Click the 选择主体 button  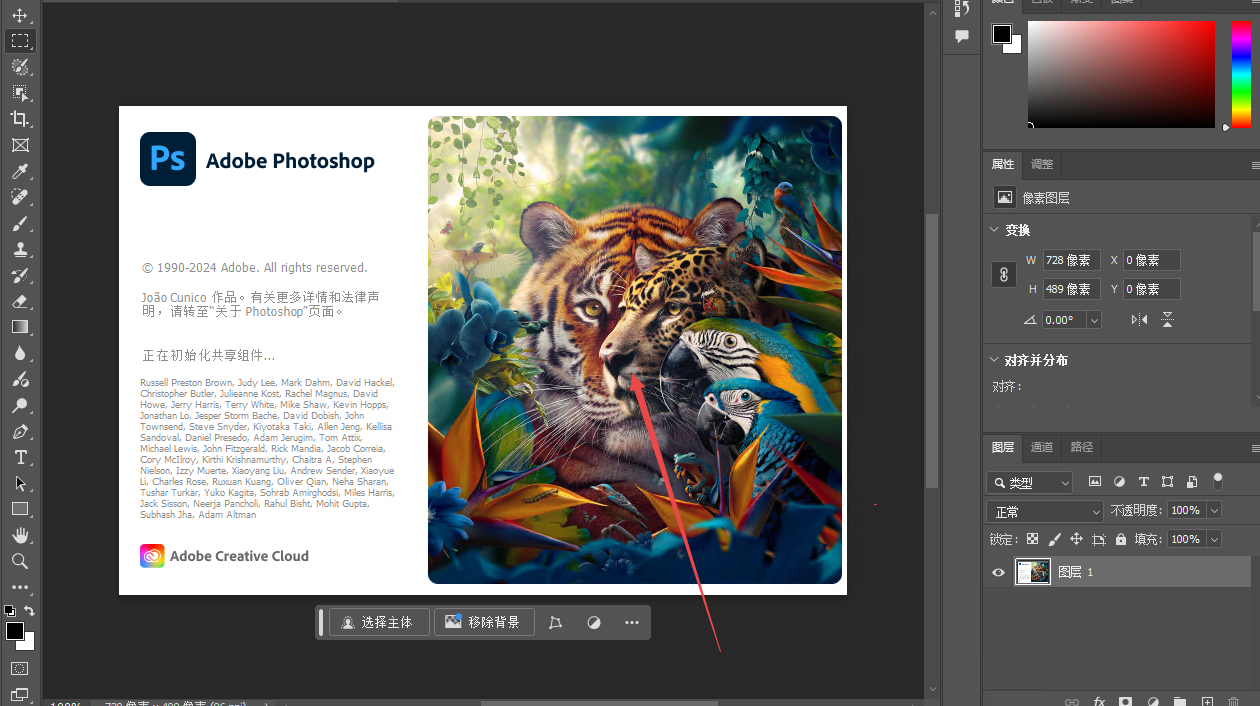378,622
